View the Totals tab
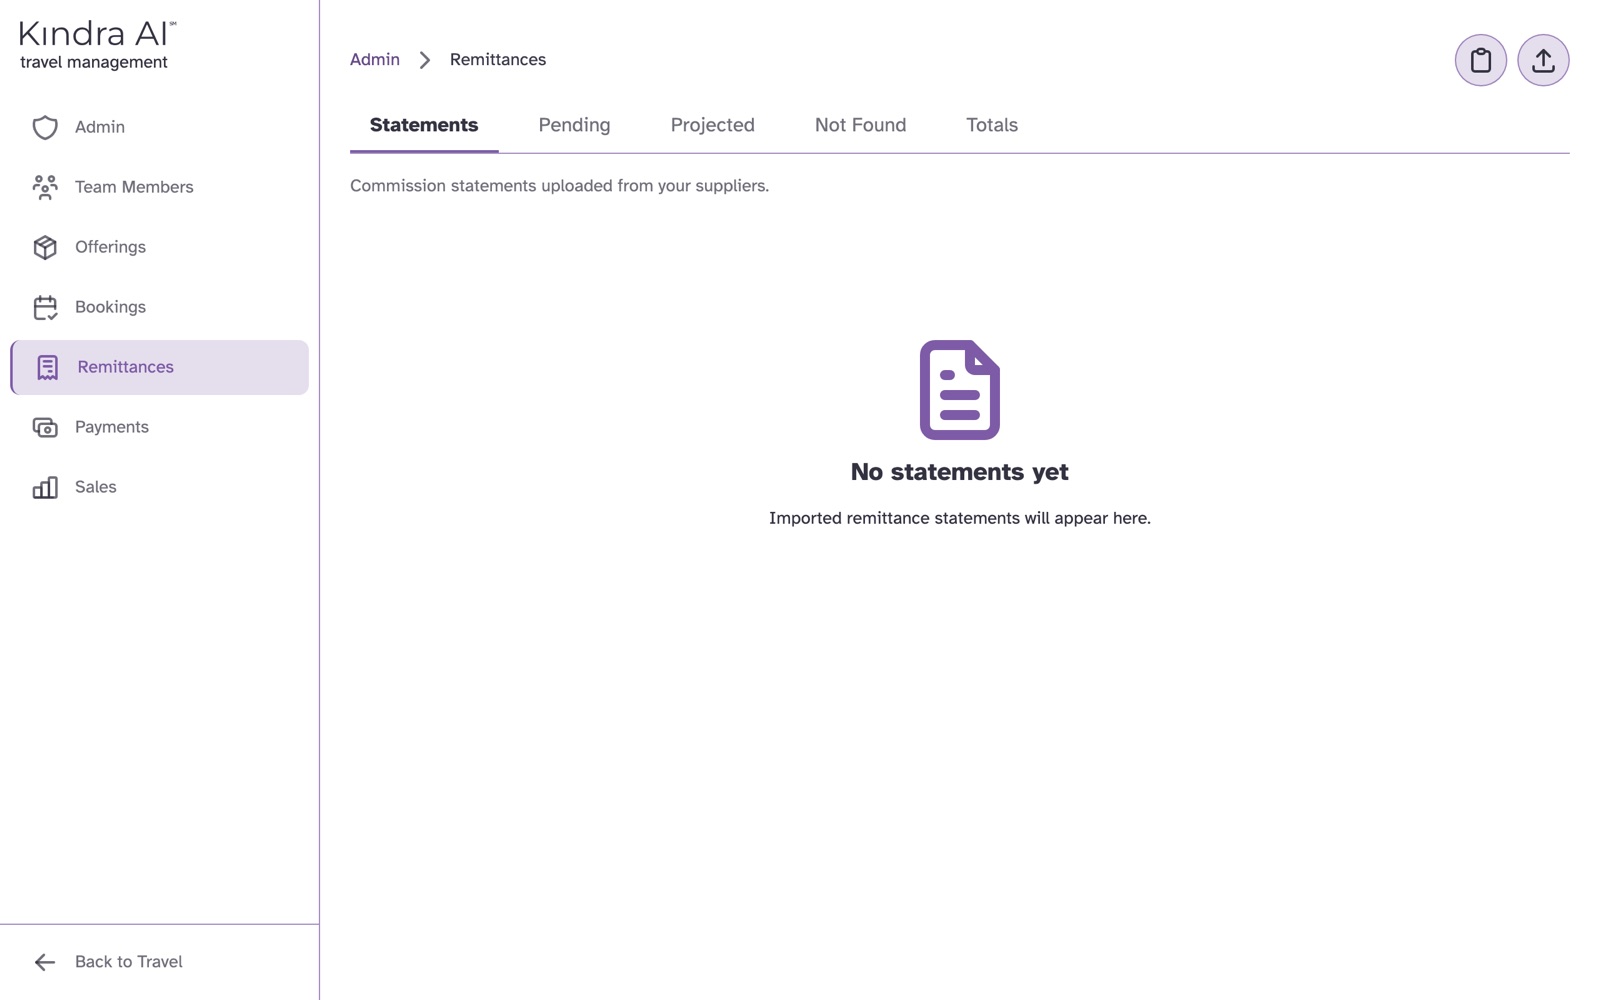This screenshot has width=1600, height=1000. point(992,125)
